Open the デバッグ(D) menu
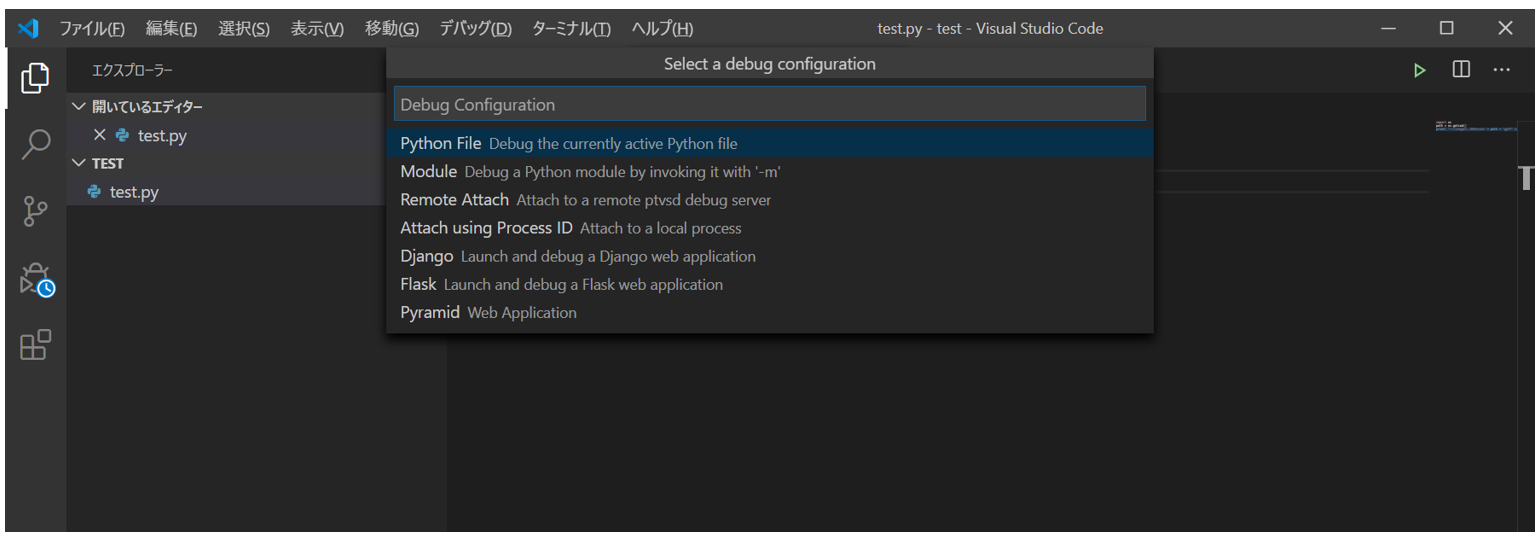Viewport: 1540px width, 536px height. pos(475,29)
